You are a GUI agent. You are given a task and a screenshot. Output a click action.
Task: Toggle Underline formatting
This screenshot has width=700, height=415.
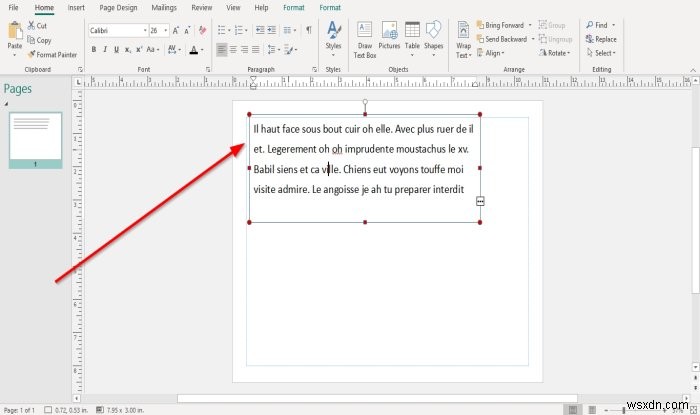[117, 50]
